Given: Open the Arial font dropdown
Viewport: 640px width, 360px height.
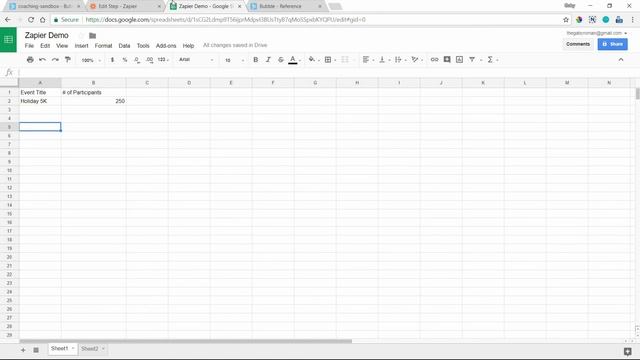Looking at the screenshot, I should (x=196, y=60).
